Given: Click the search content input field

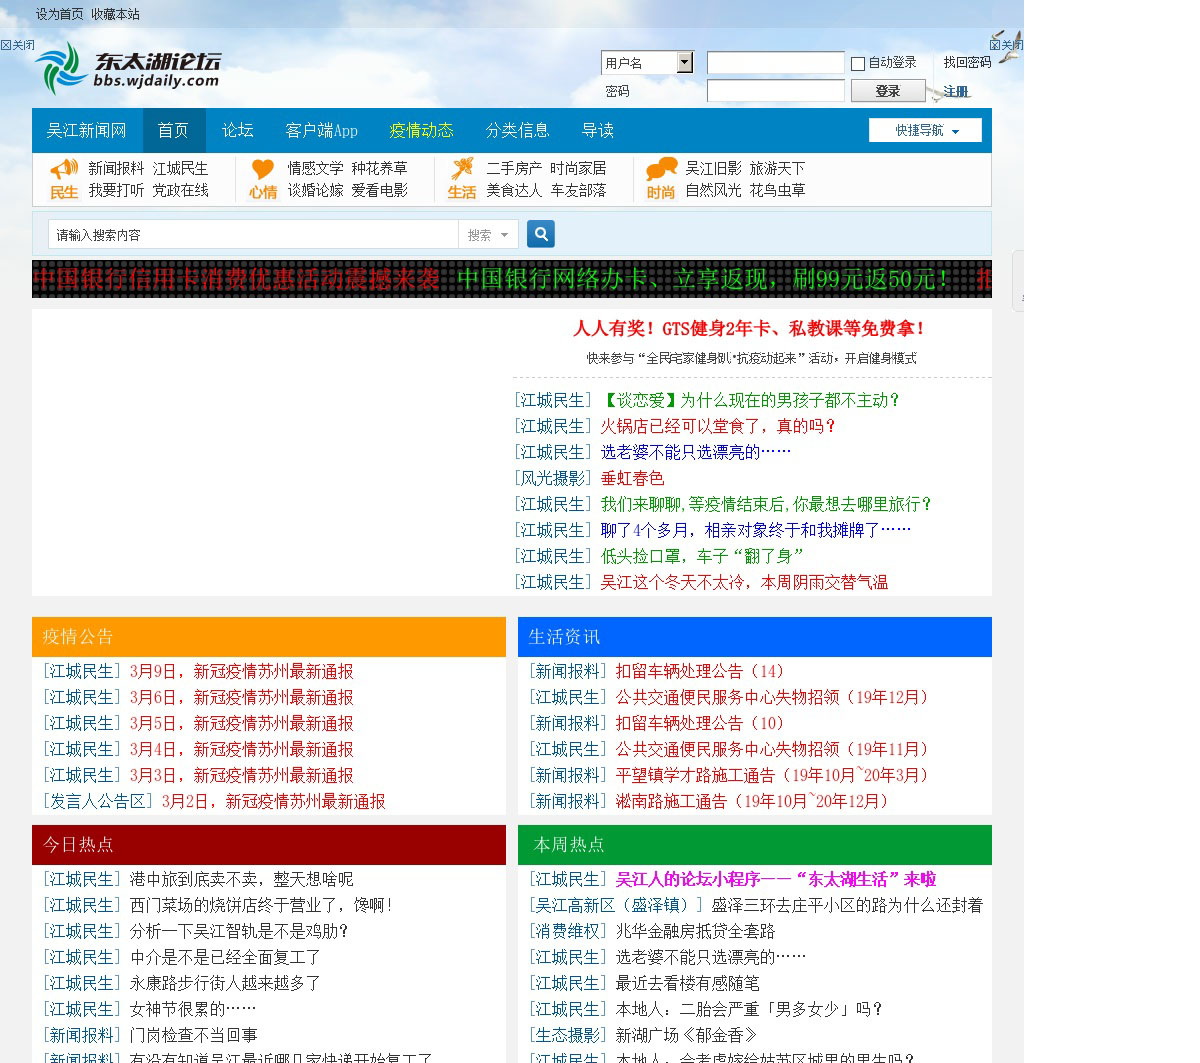Looking at the screenshot, I should click(252, 235).
